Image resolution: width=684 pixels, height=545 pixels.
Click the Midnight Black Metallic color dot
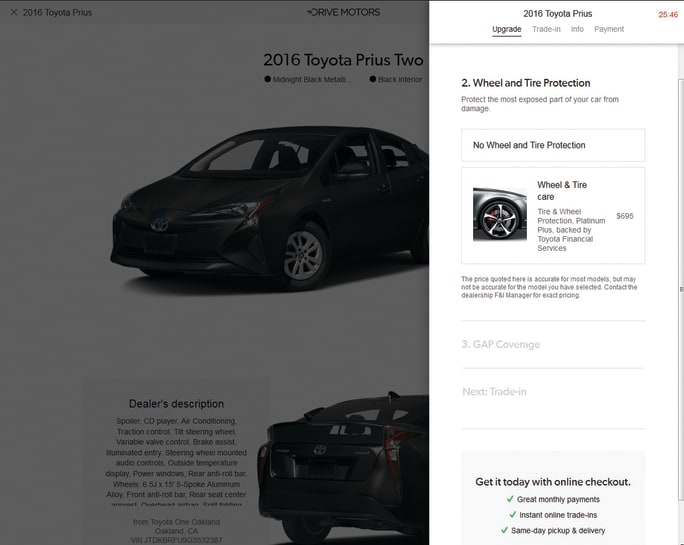(268, 79)
